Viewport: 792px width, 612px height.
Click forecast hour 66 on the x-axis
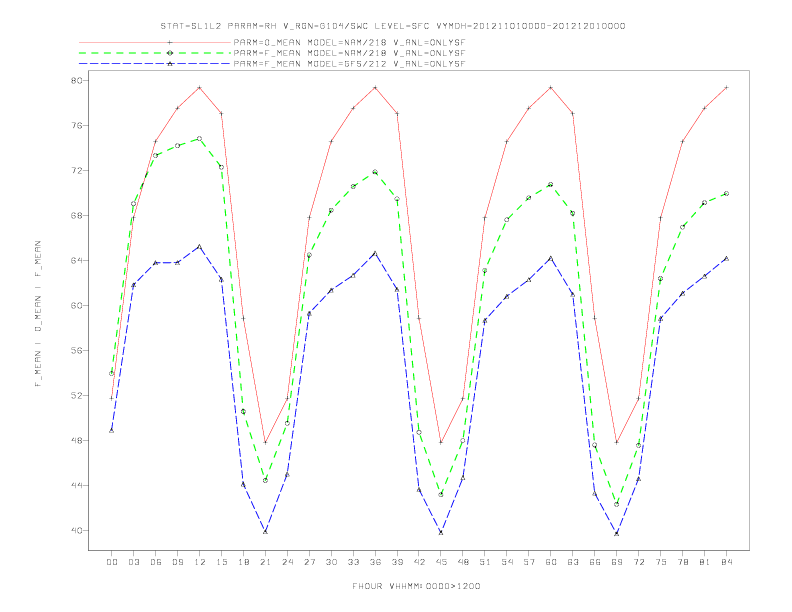pyautogui.click(x=595, y=562)
